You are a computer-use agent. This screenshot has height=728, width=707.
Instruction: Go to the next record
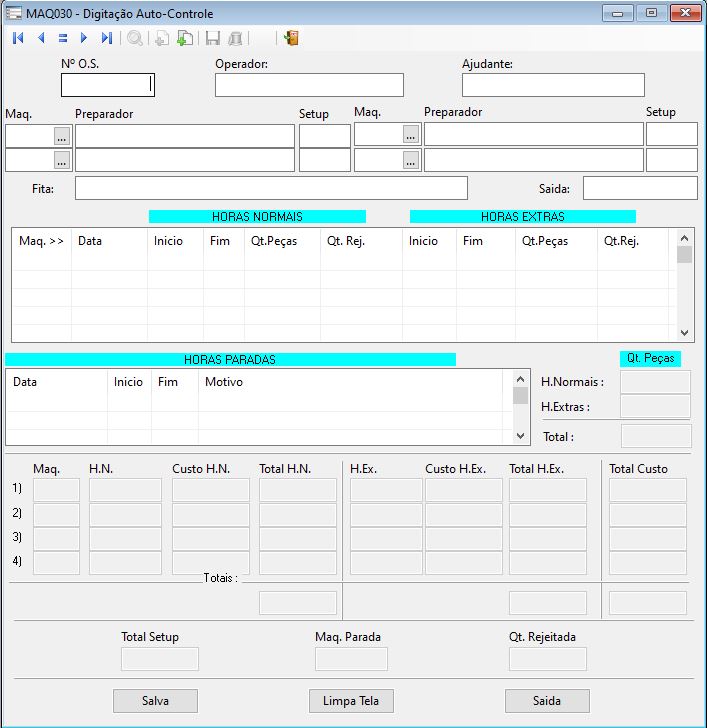(84, 38)
